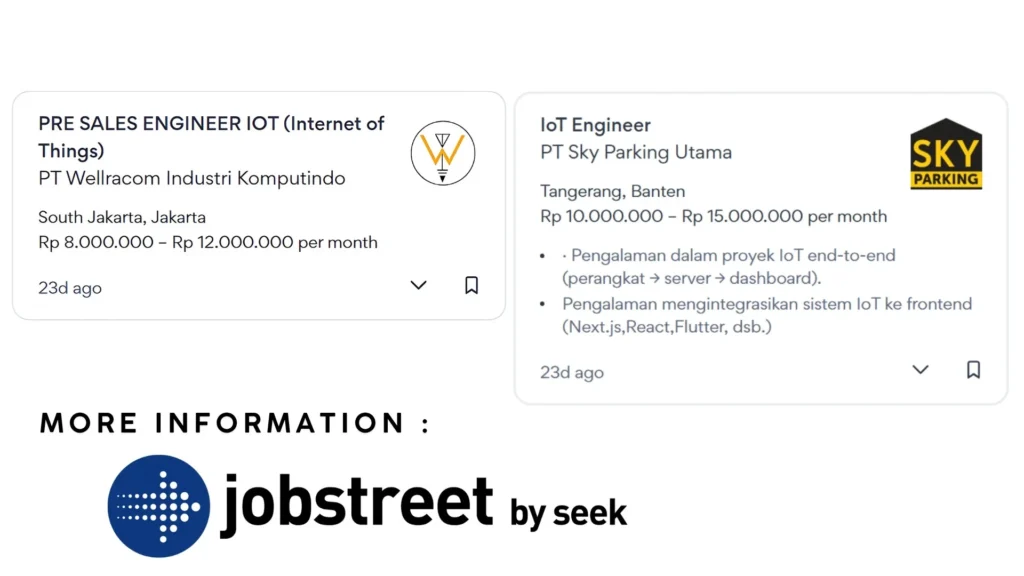Click the jobstreet wordmark text
Screen dimensions: 1024x576
[357, 503]
